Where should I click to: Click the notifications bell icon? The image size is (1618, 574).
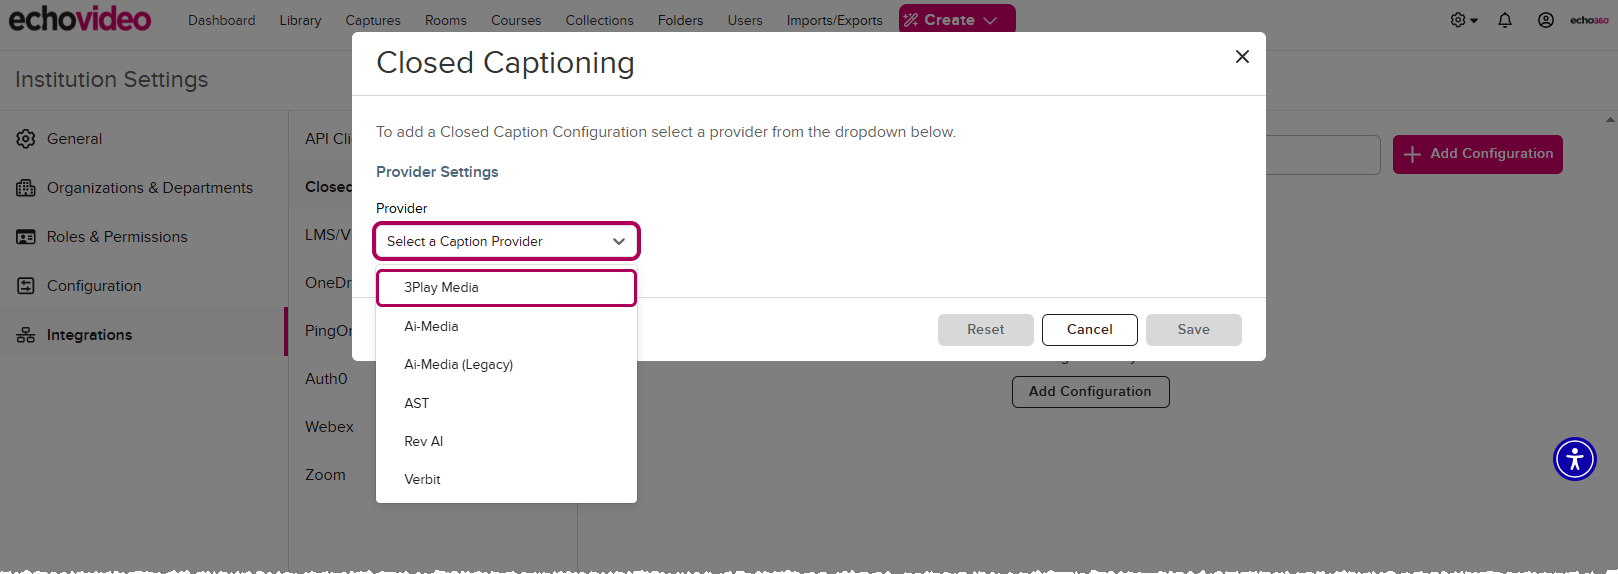(x=1505, y=20)
